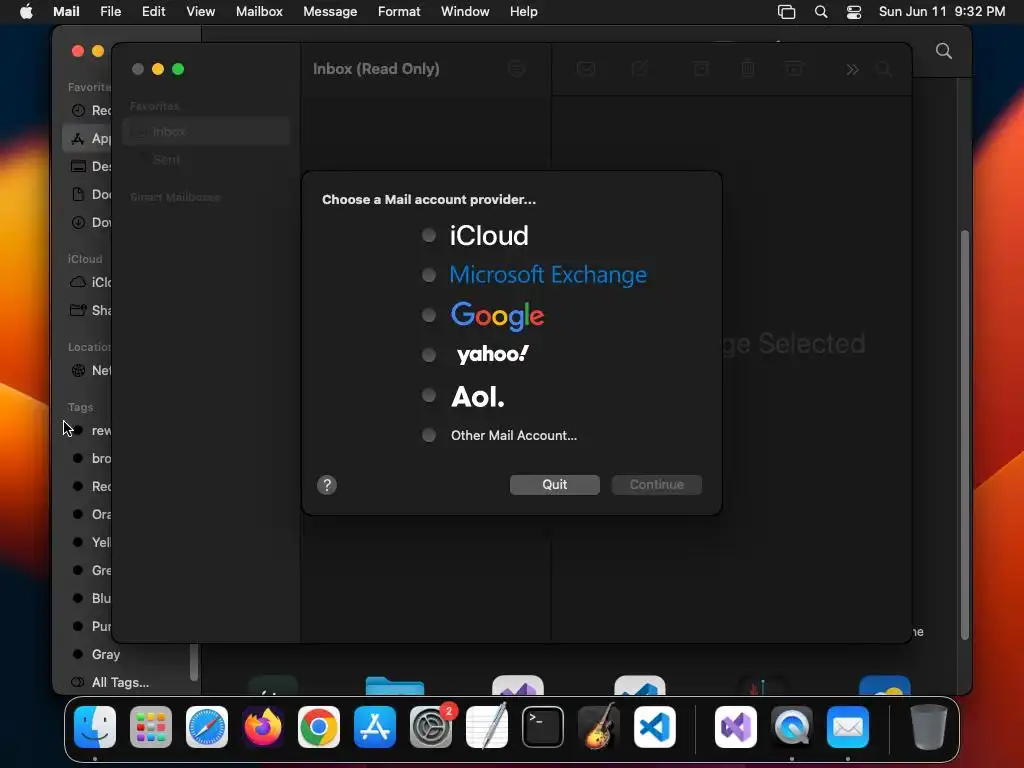Click Get New Mail envelope icon in Mail toolbar
The image size is (1024, 768).
[x=586, y=69]
